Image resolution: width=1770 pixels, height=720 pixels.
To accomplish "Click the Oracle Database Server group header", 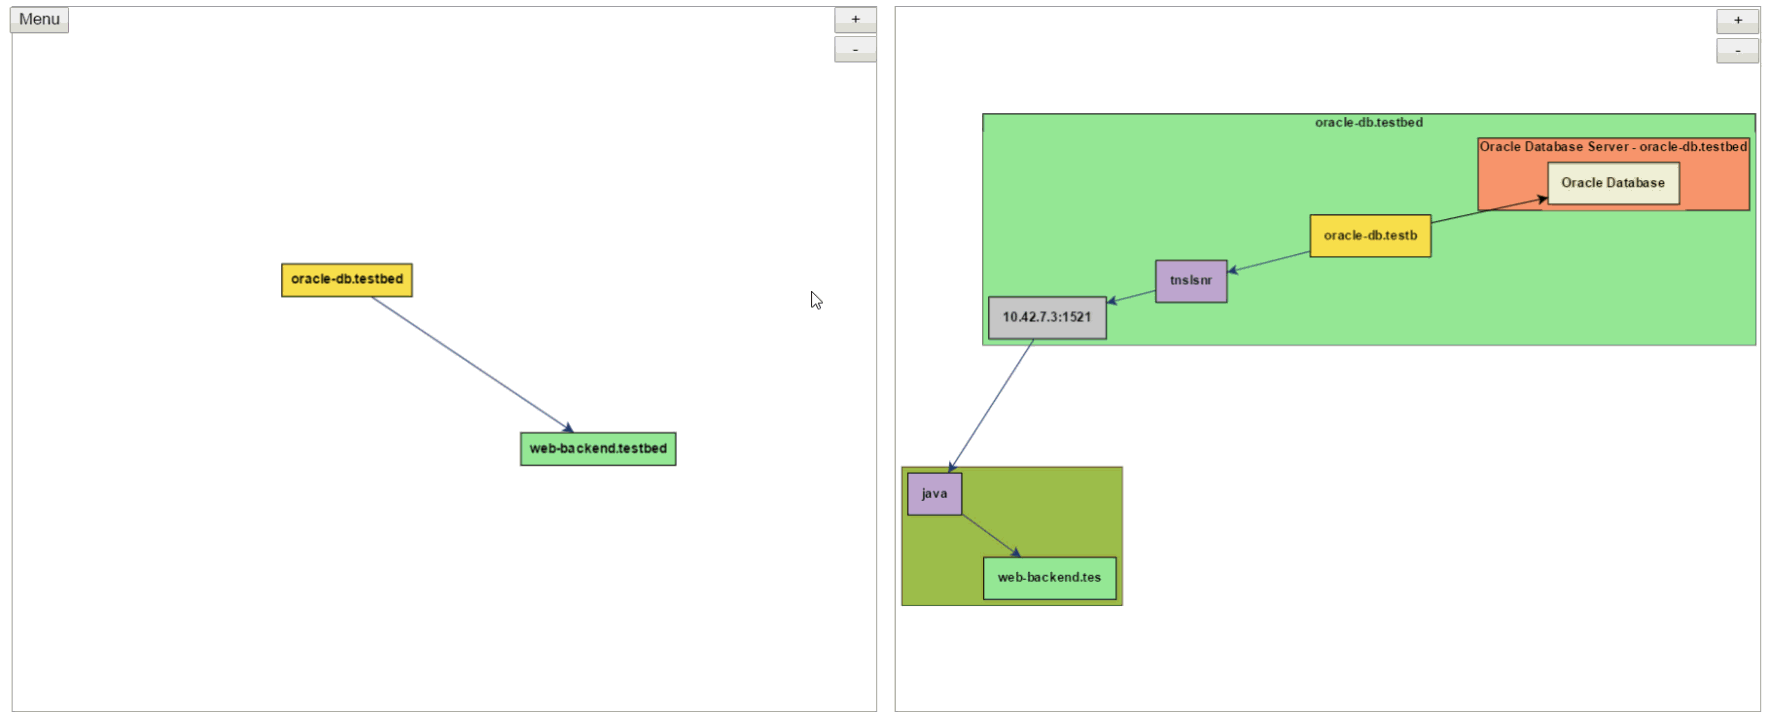I will 1612,147.
